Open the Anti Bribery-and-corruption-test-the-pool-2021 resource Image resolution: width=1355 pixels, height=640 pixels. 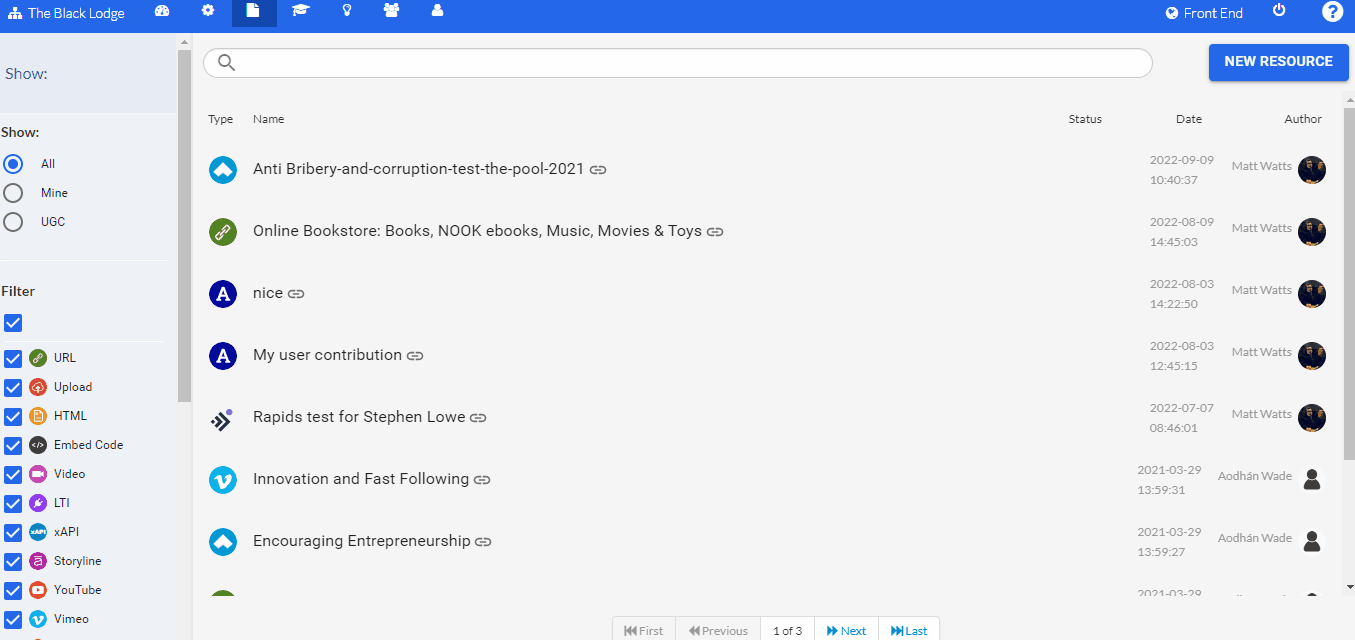tap(417, 169)
